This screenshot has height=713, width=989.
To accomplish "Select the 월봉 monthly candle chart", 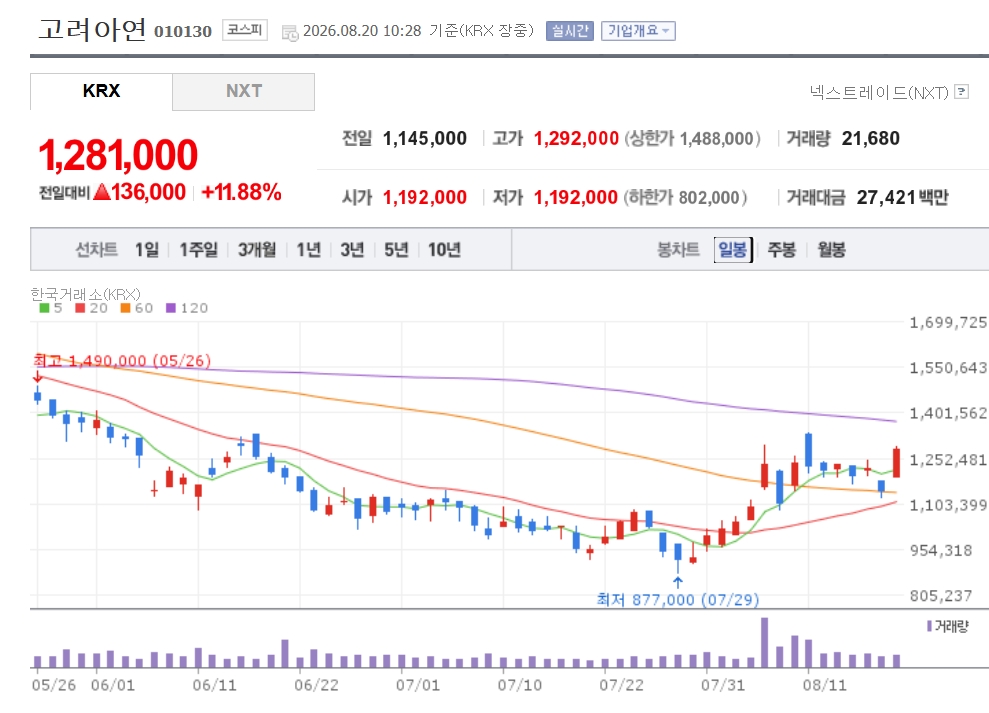I will (x=831, y=250).
